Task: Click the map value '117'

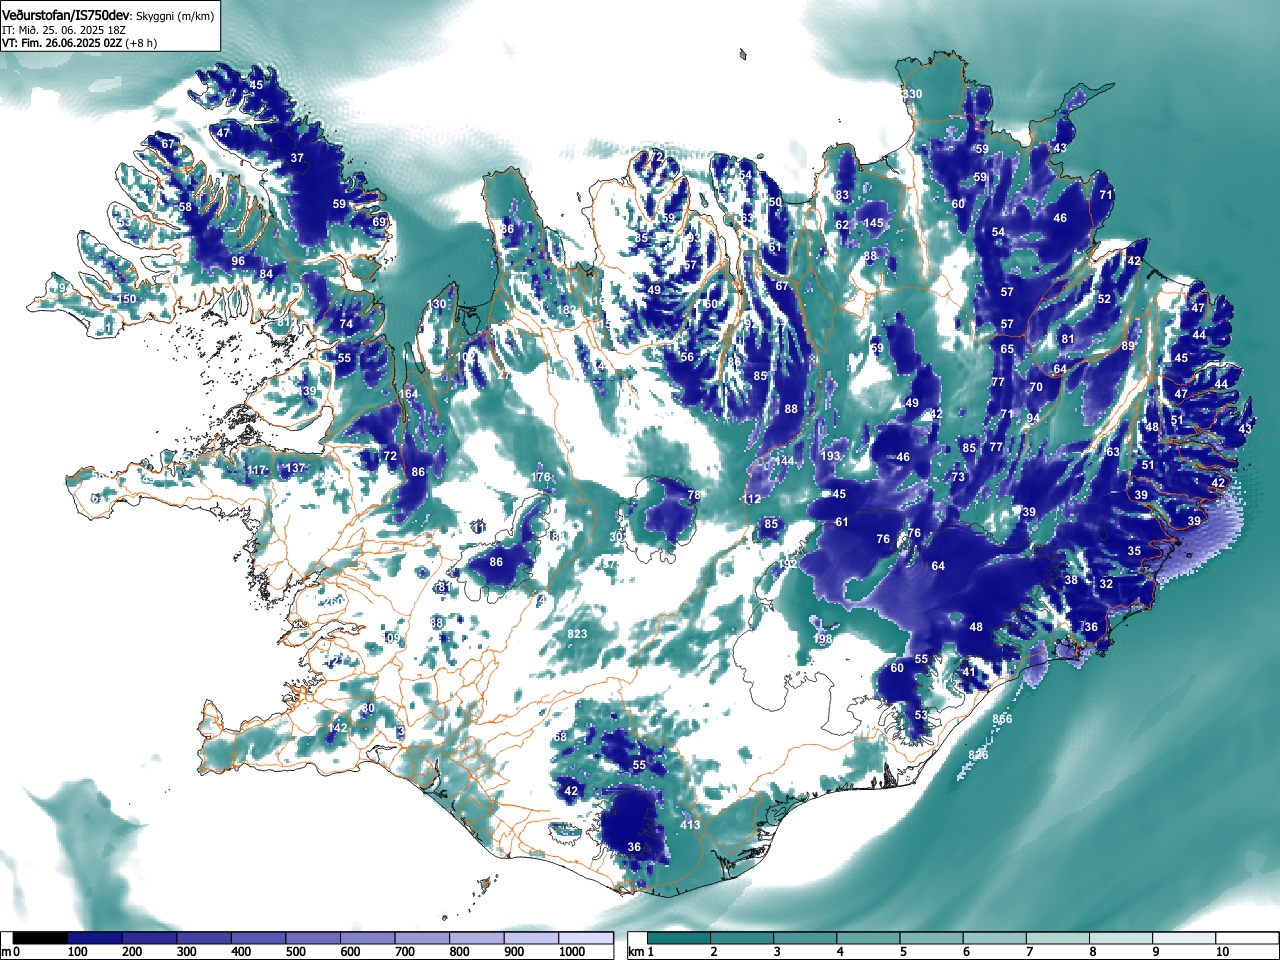Action: pos(258,470)
